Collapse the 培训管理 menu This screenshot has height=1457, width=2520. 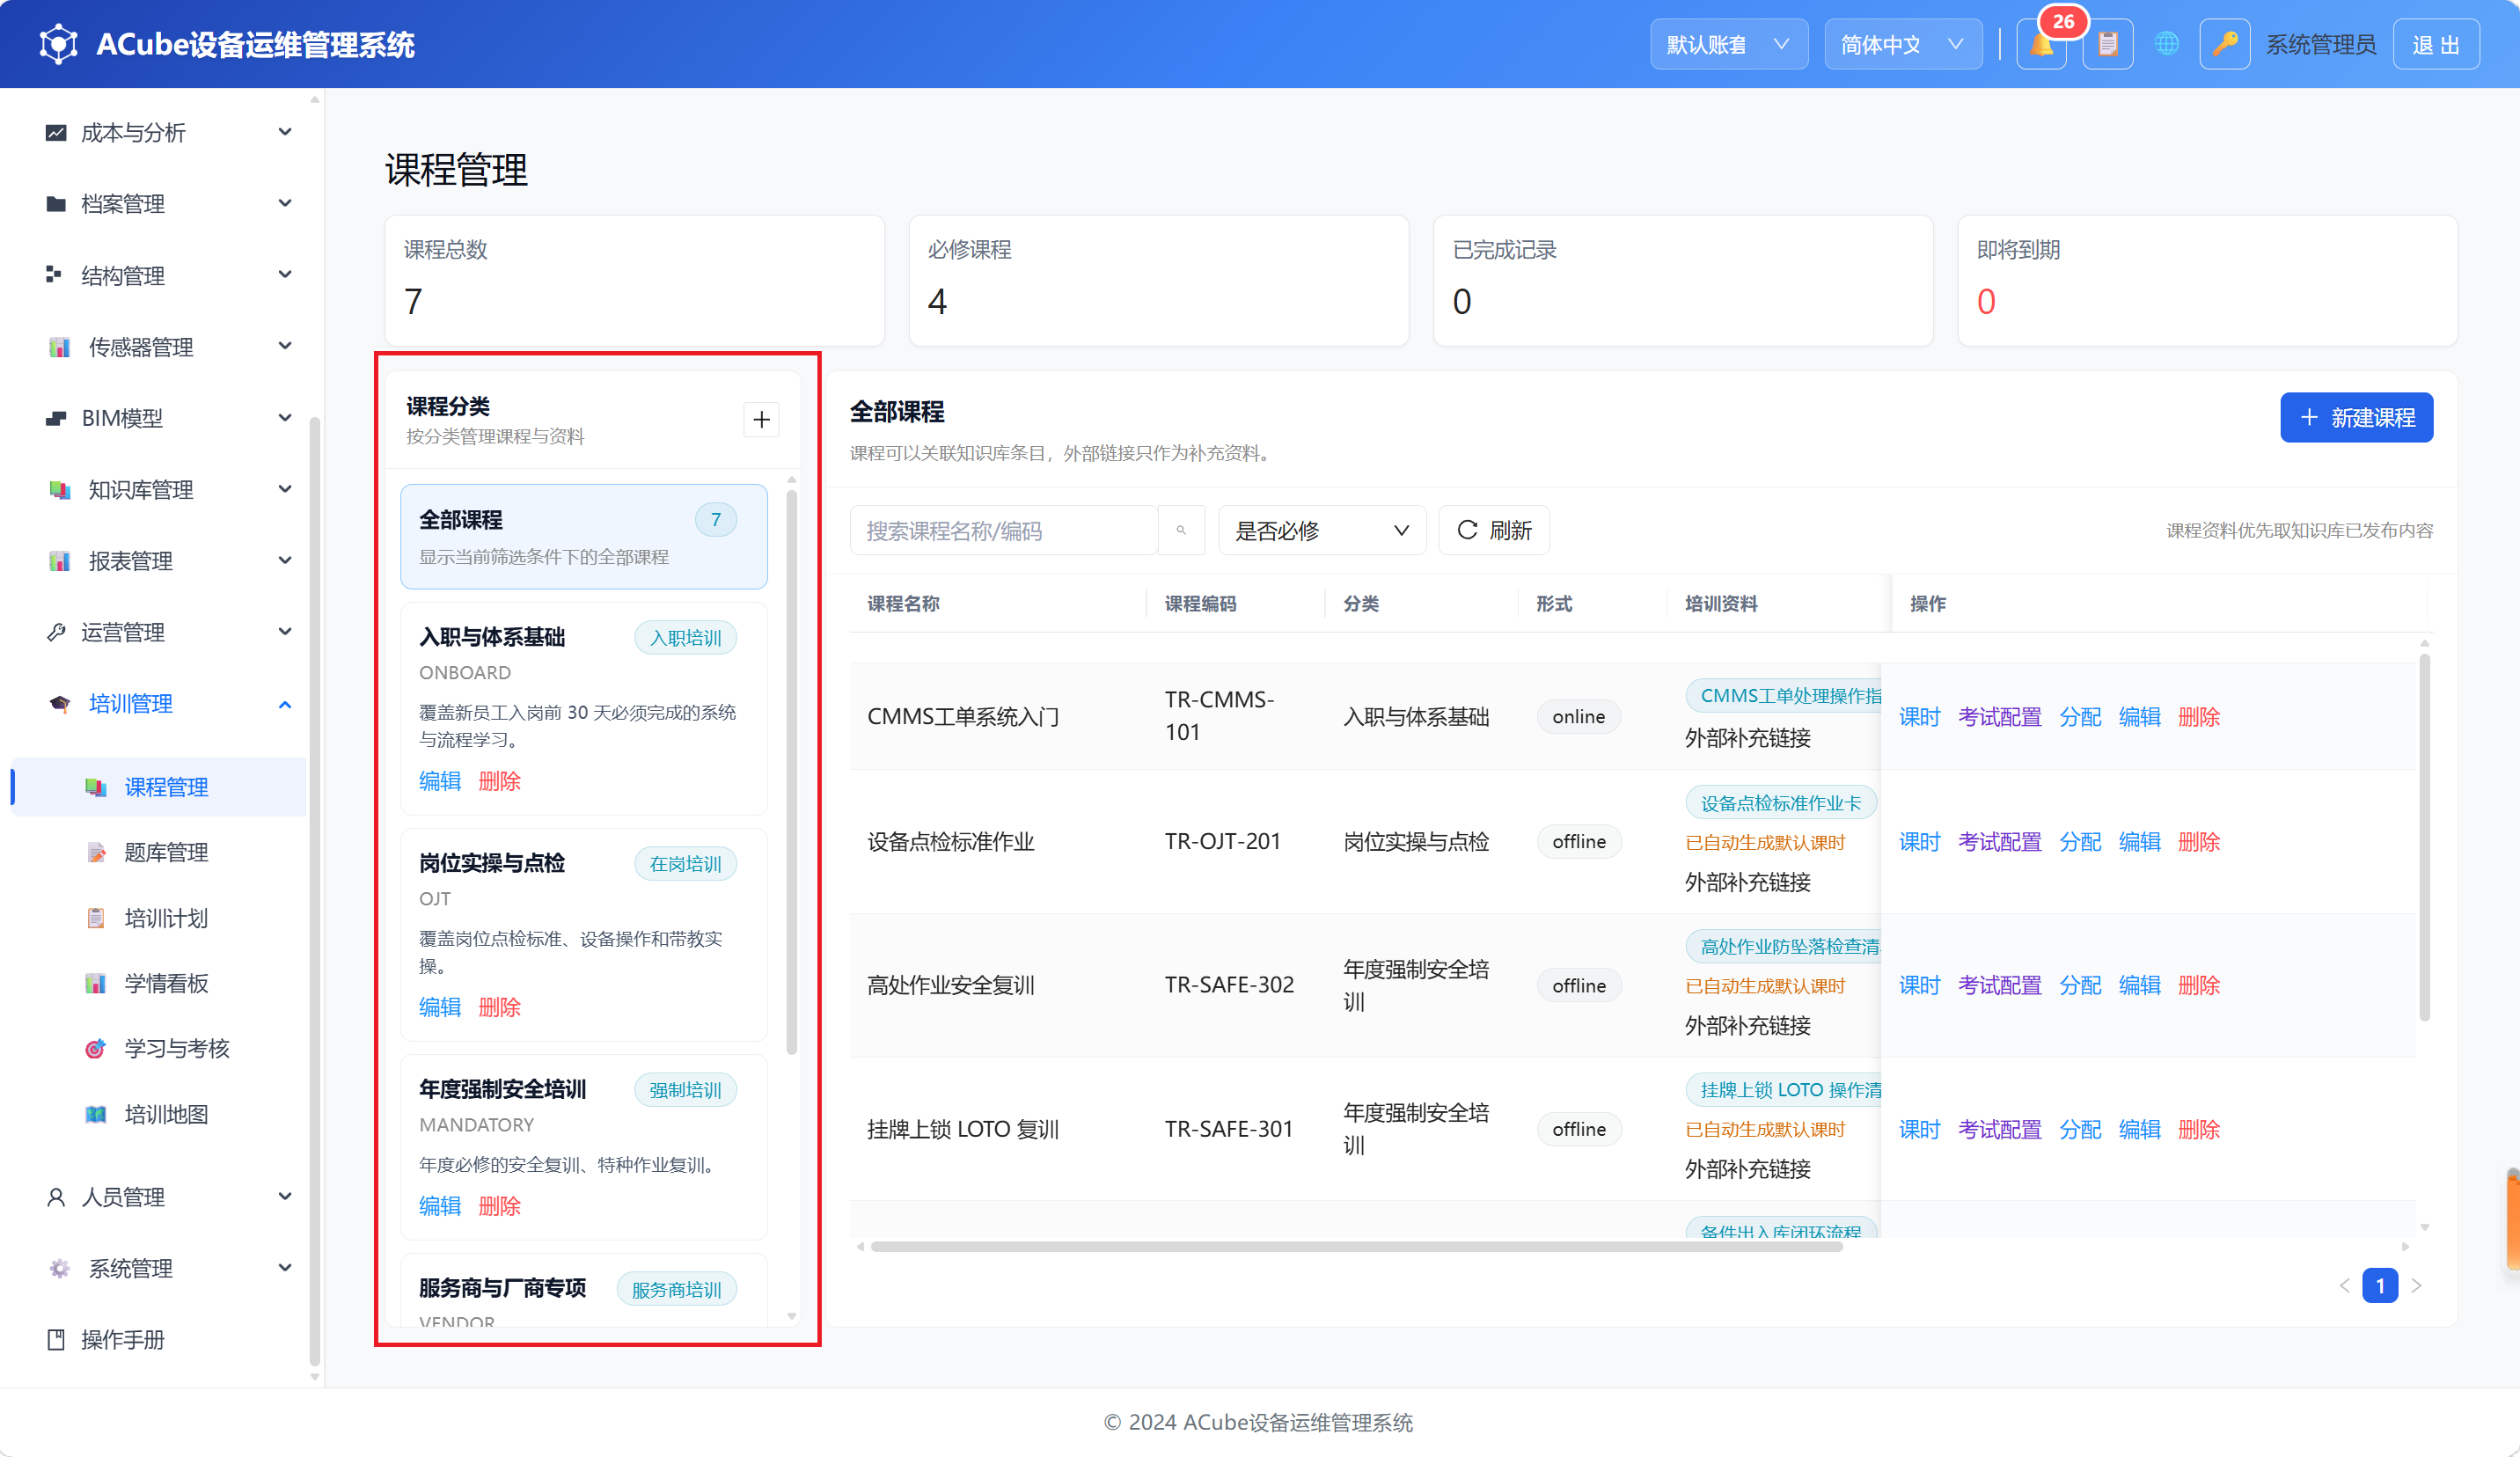165,704
